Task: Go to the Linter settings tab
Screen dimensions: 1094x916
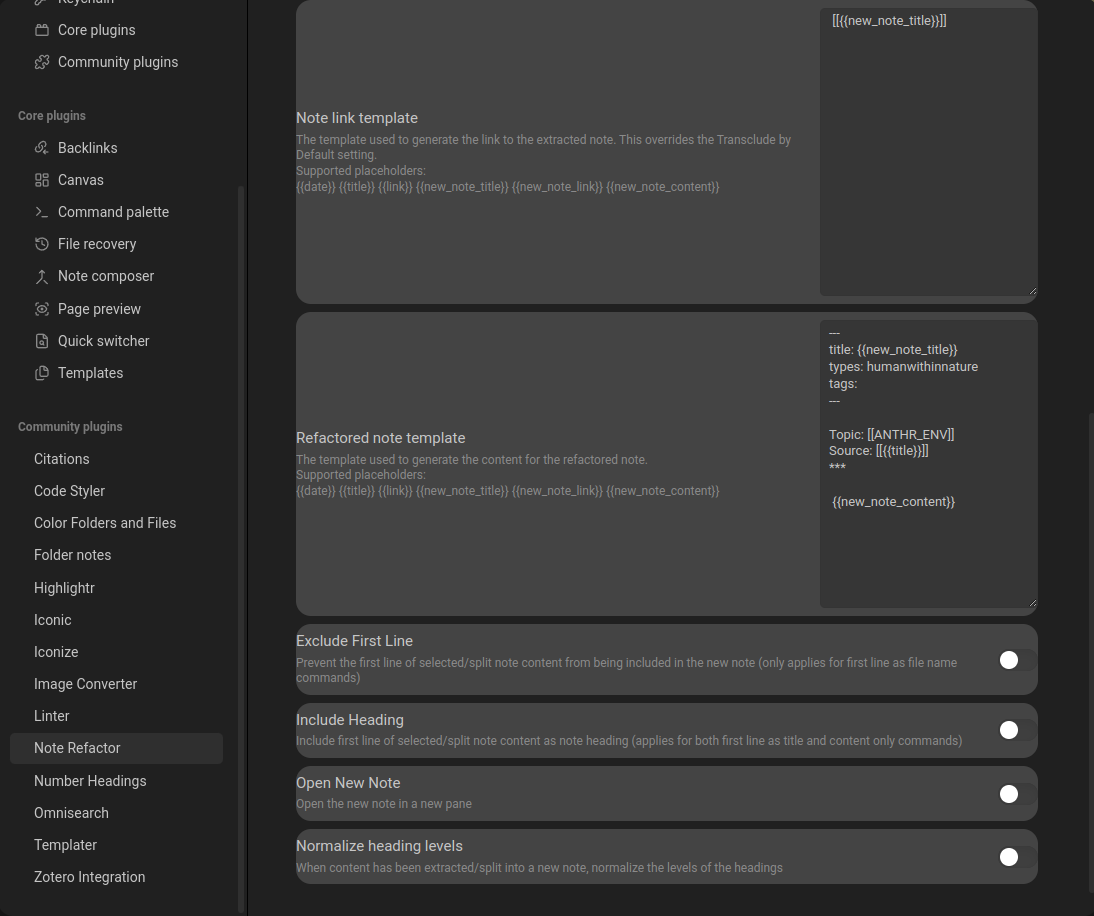Action: click(52, 716)
